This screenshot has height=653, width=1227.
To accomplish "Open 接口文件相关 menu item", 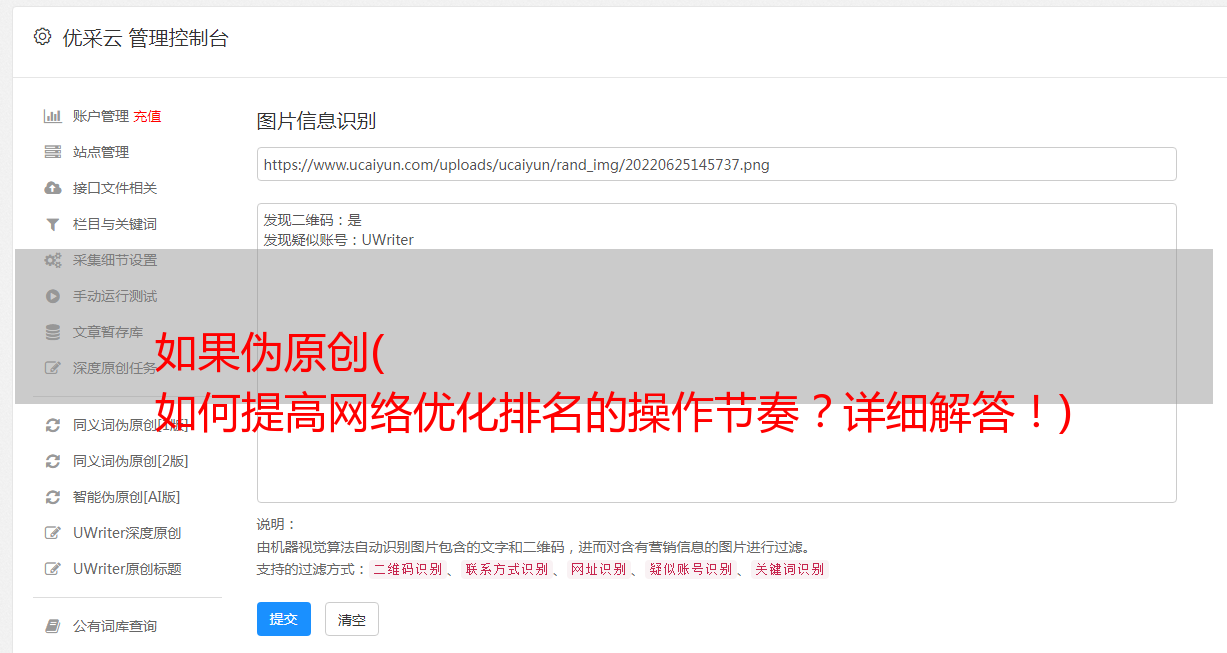I will tap(115, 188).
